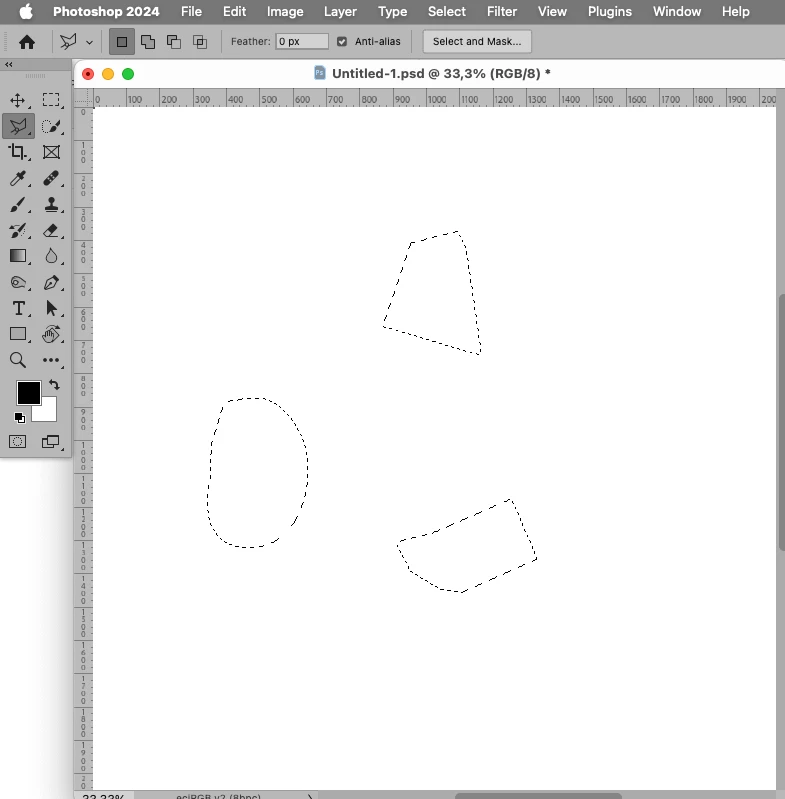
Task: Select the Healing Brush tool
Action: [x=51, y=178]
